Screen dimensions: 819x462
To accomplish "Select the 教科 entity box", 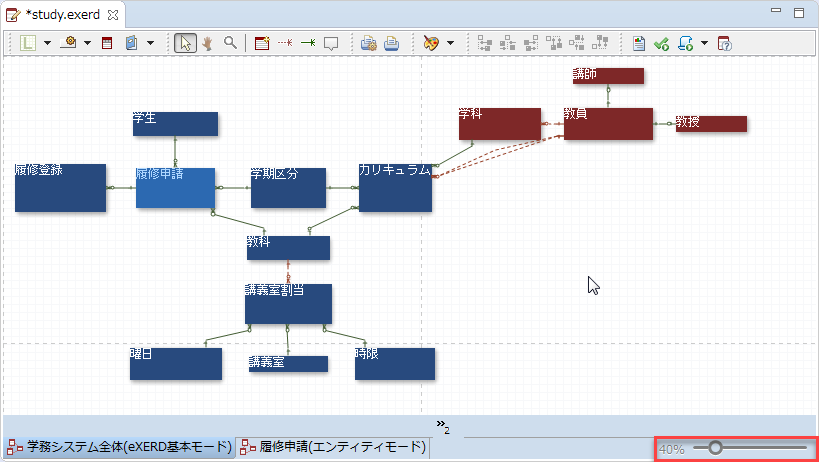I will coord(288,247).
